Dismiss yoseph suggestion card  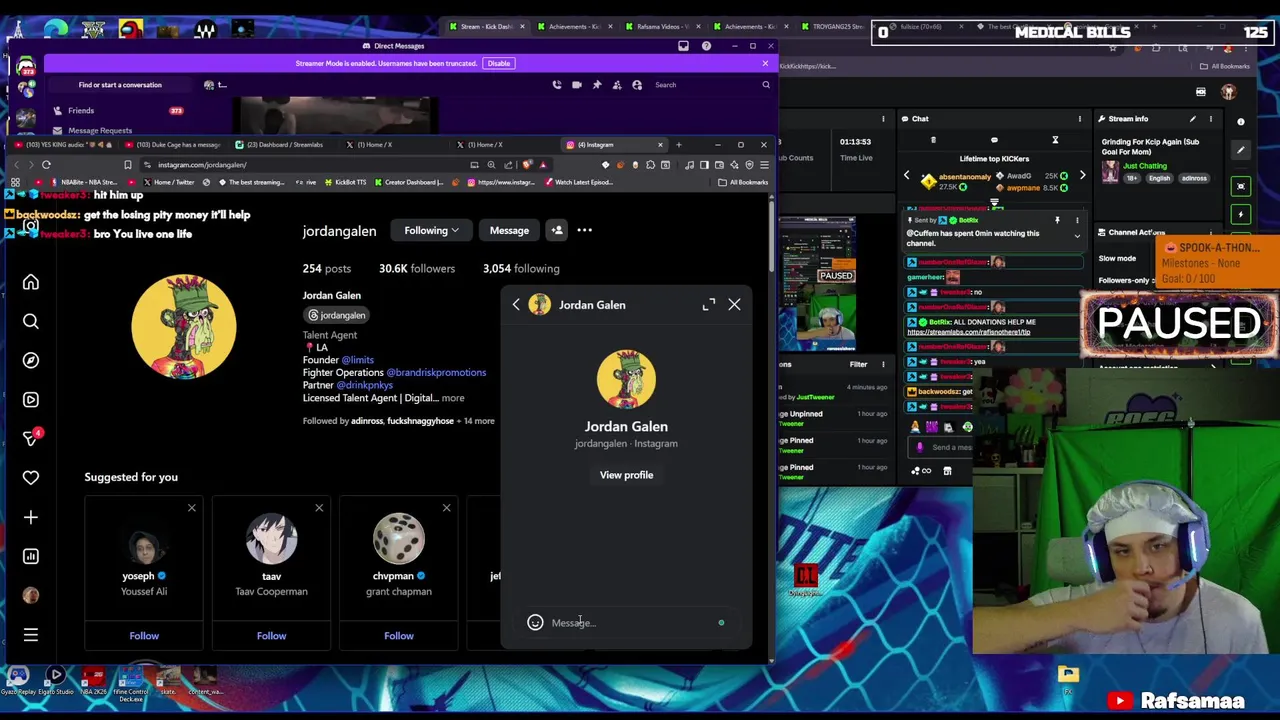(x=192, y=508)
